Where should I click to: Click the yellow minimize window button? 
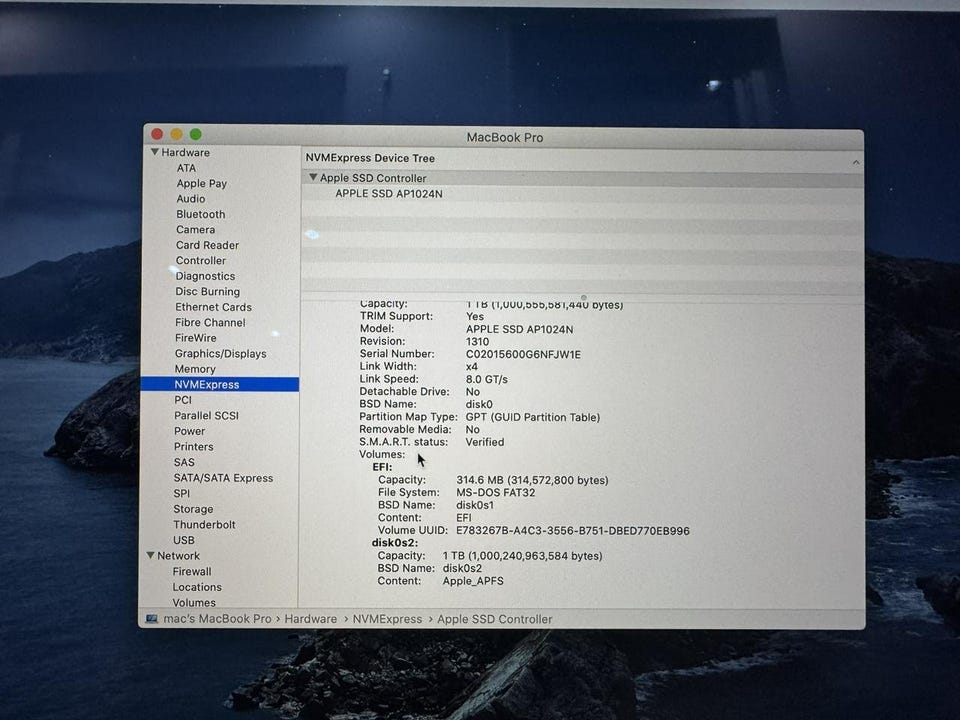176,135
